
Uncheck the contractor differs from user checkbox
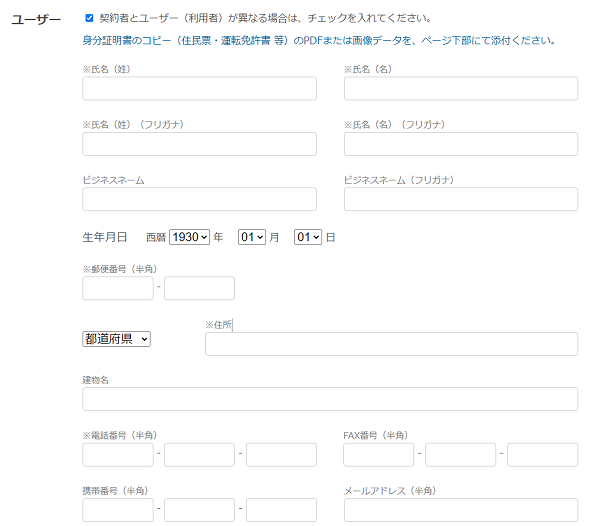pos(89,18)
